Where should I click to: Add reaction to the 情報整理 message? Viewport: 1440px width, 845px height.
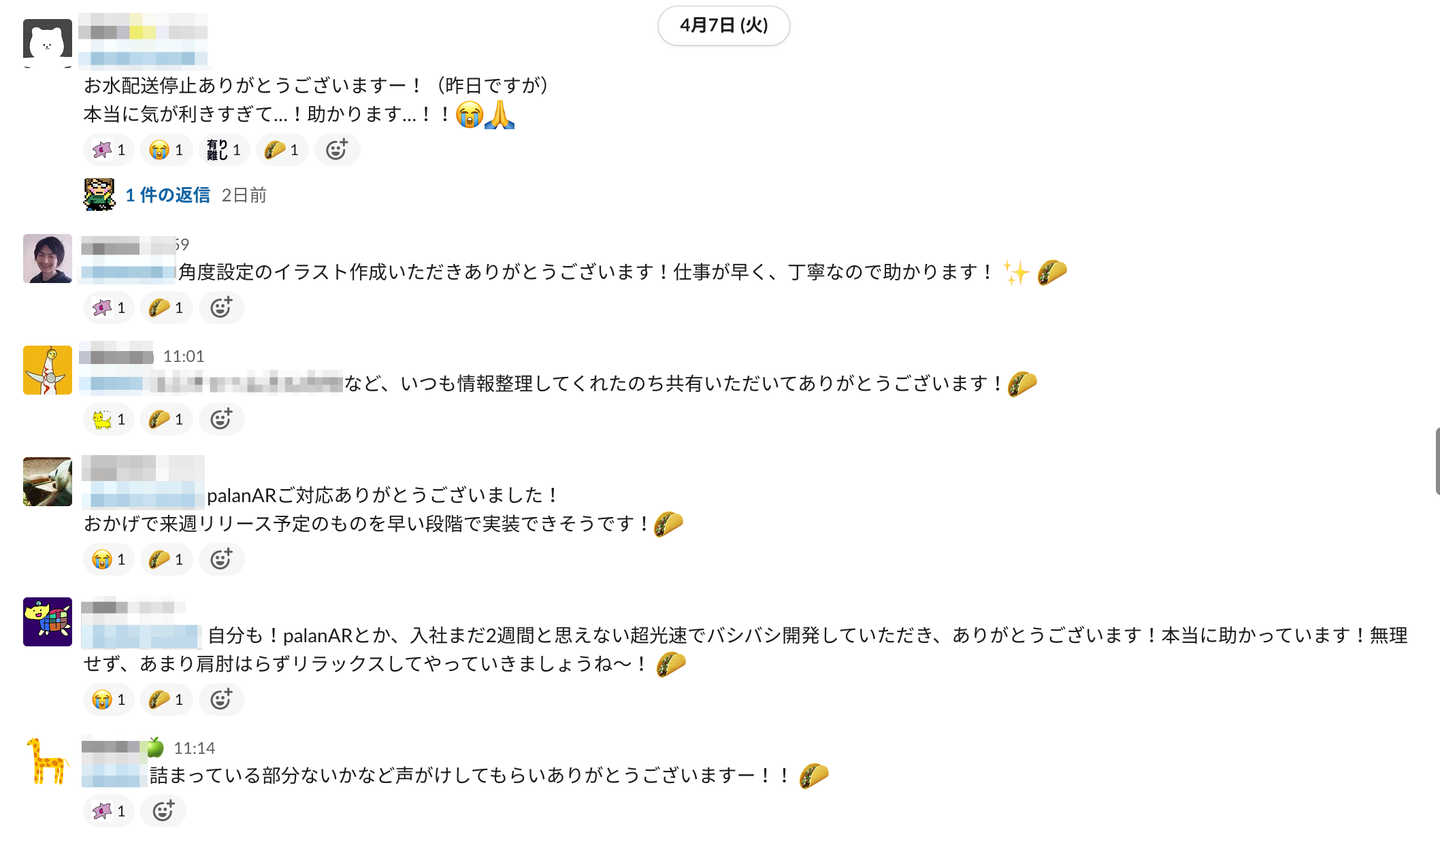click(x=221, y=420)
